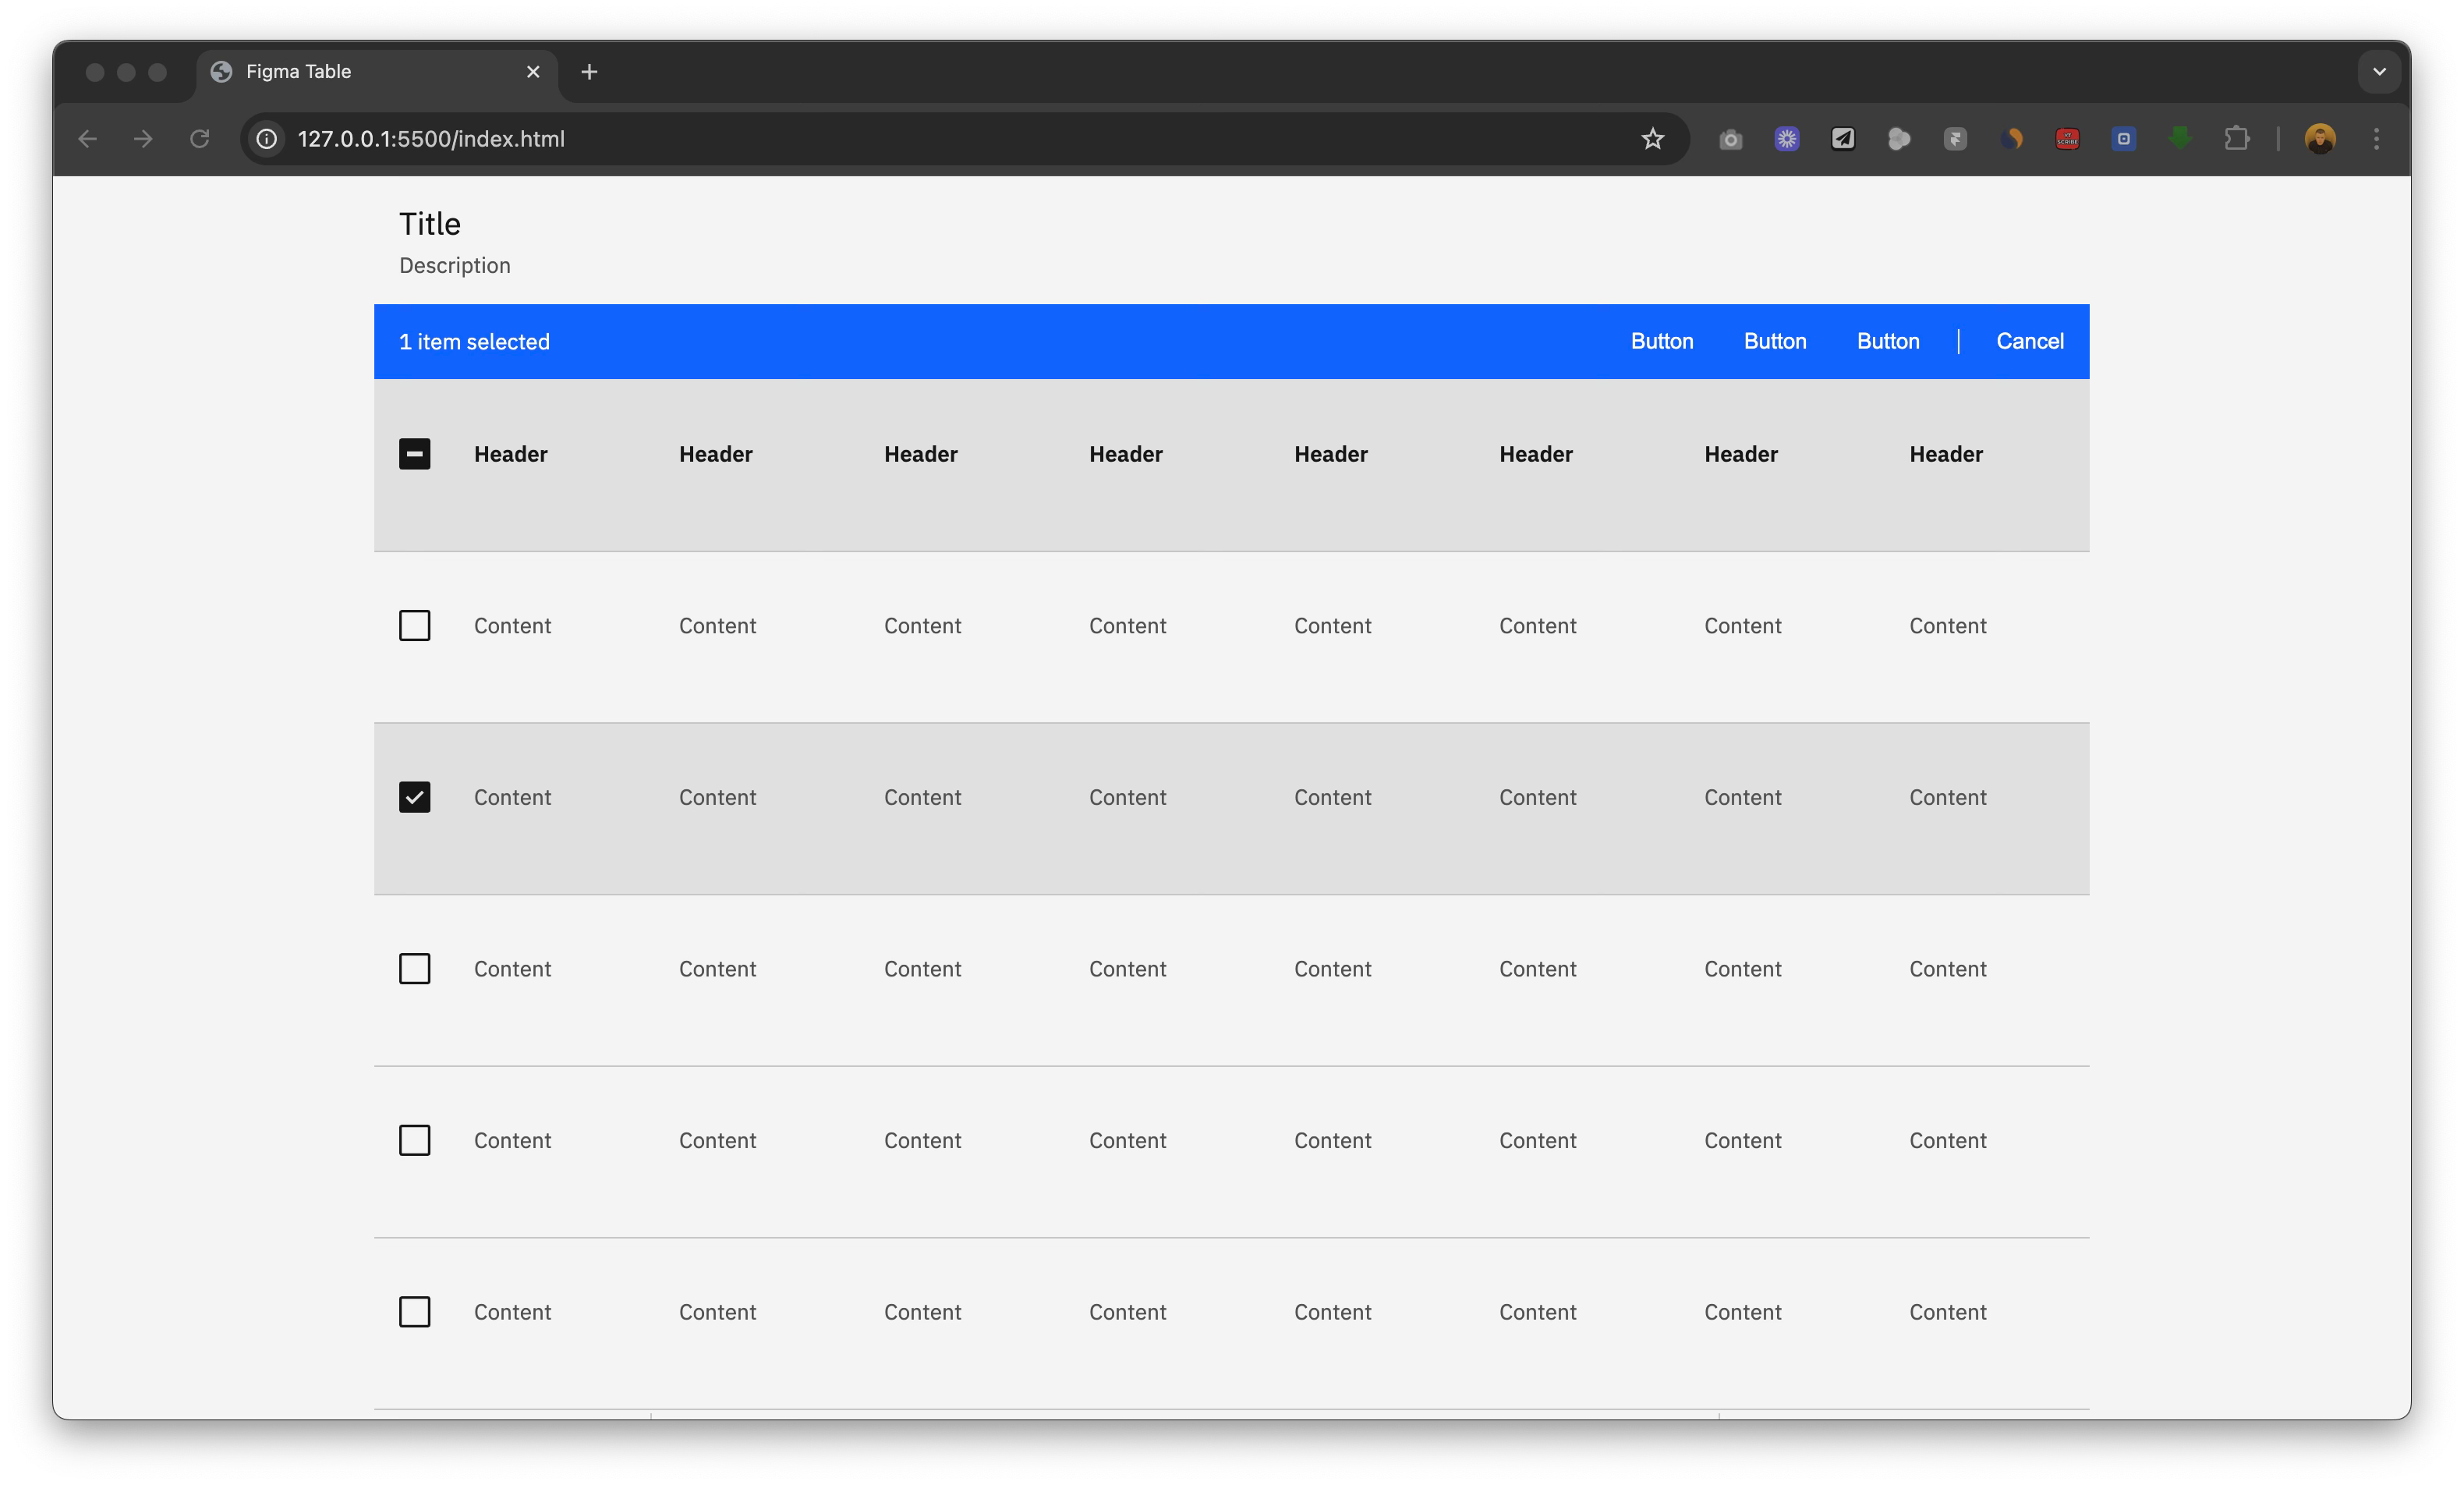
Task: Open a new browser tab
Action: (589, 72)
